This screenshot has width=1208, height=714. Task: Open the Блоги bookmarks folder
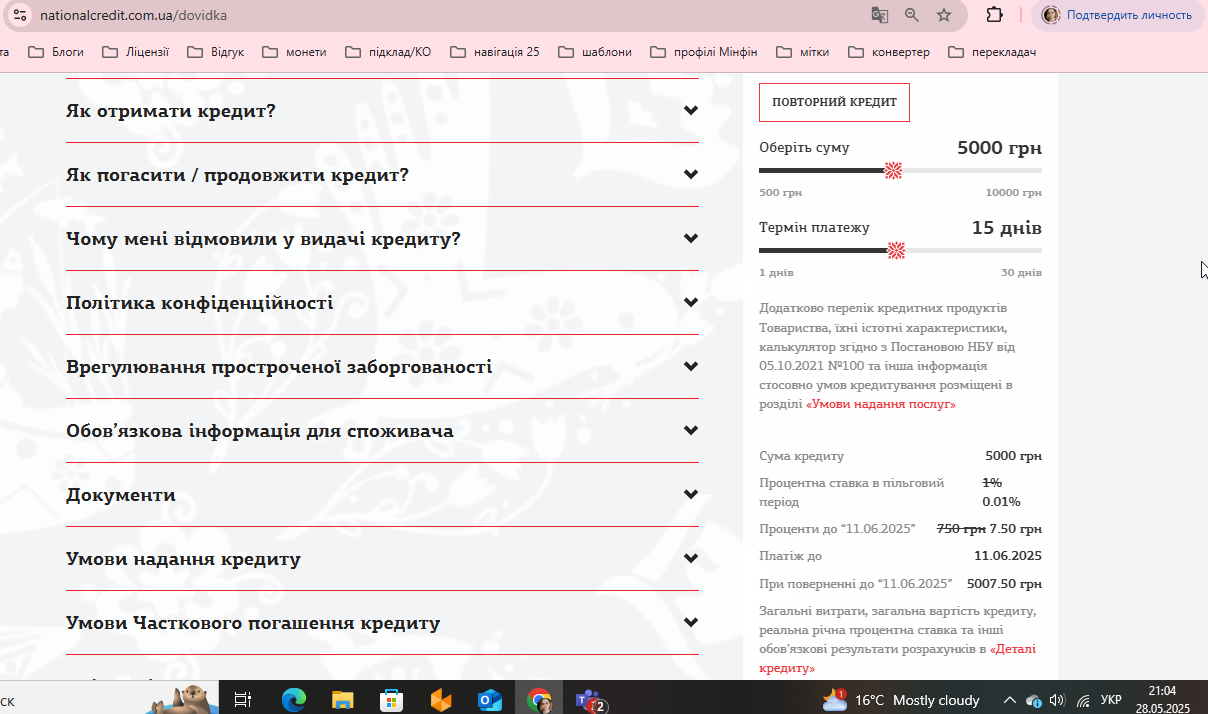pyautogui.click(x=56, y=52)
